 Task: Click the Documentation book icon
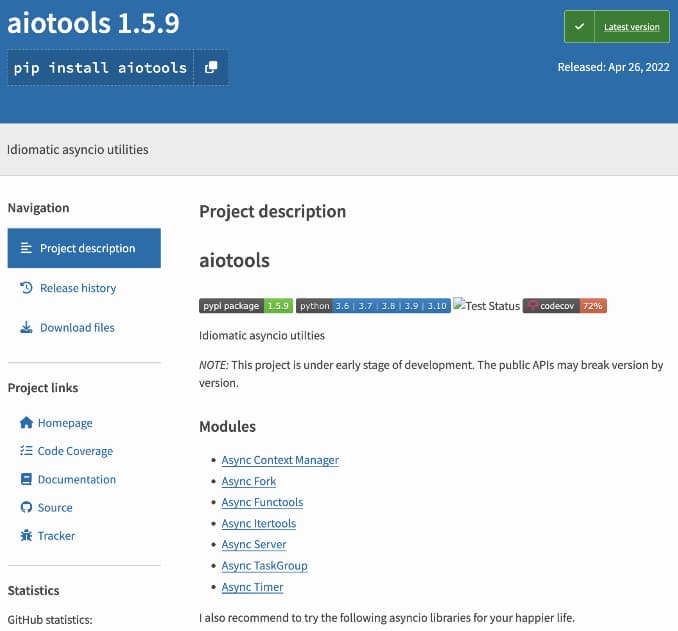pyautogui.click(x=27, y=479)
